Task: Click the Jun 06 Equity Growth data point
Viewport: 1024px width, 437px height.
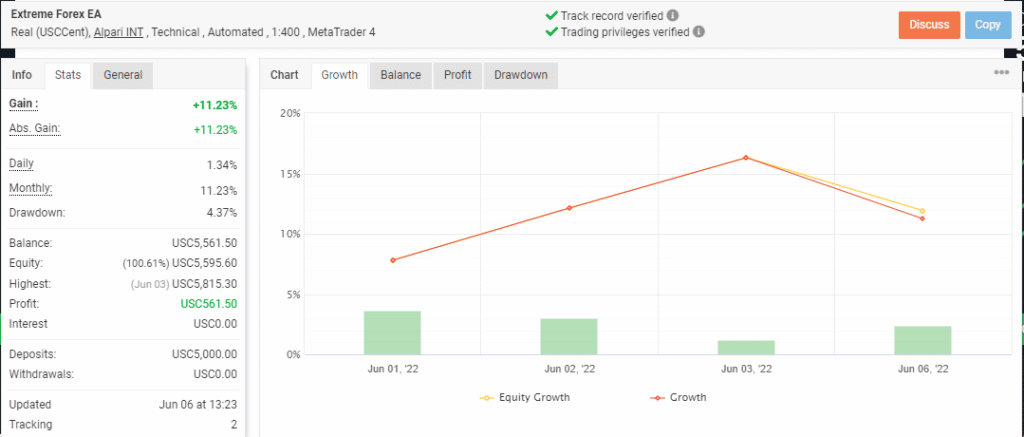Action: 922,211
